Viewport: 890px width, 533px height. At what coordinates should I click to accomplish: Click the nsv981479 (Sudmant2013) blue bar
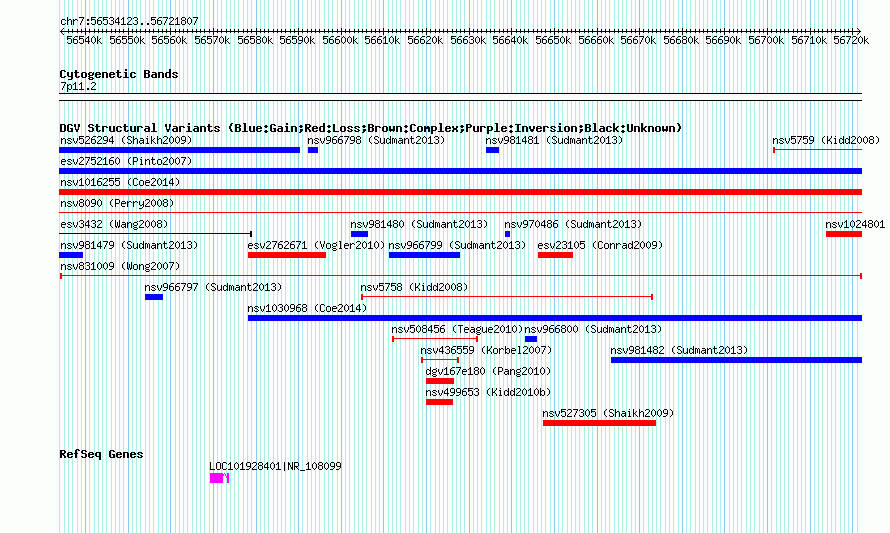(71, 255)
